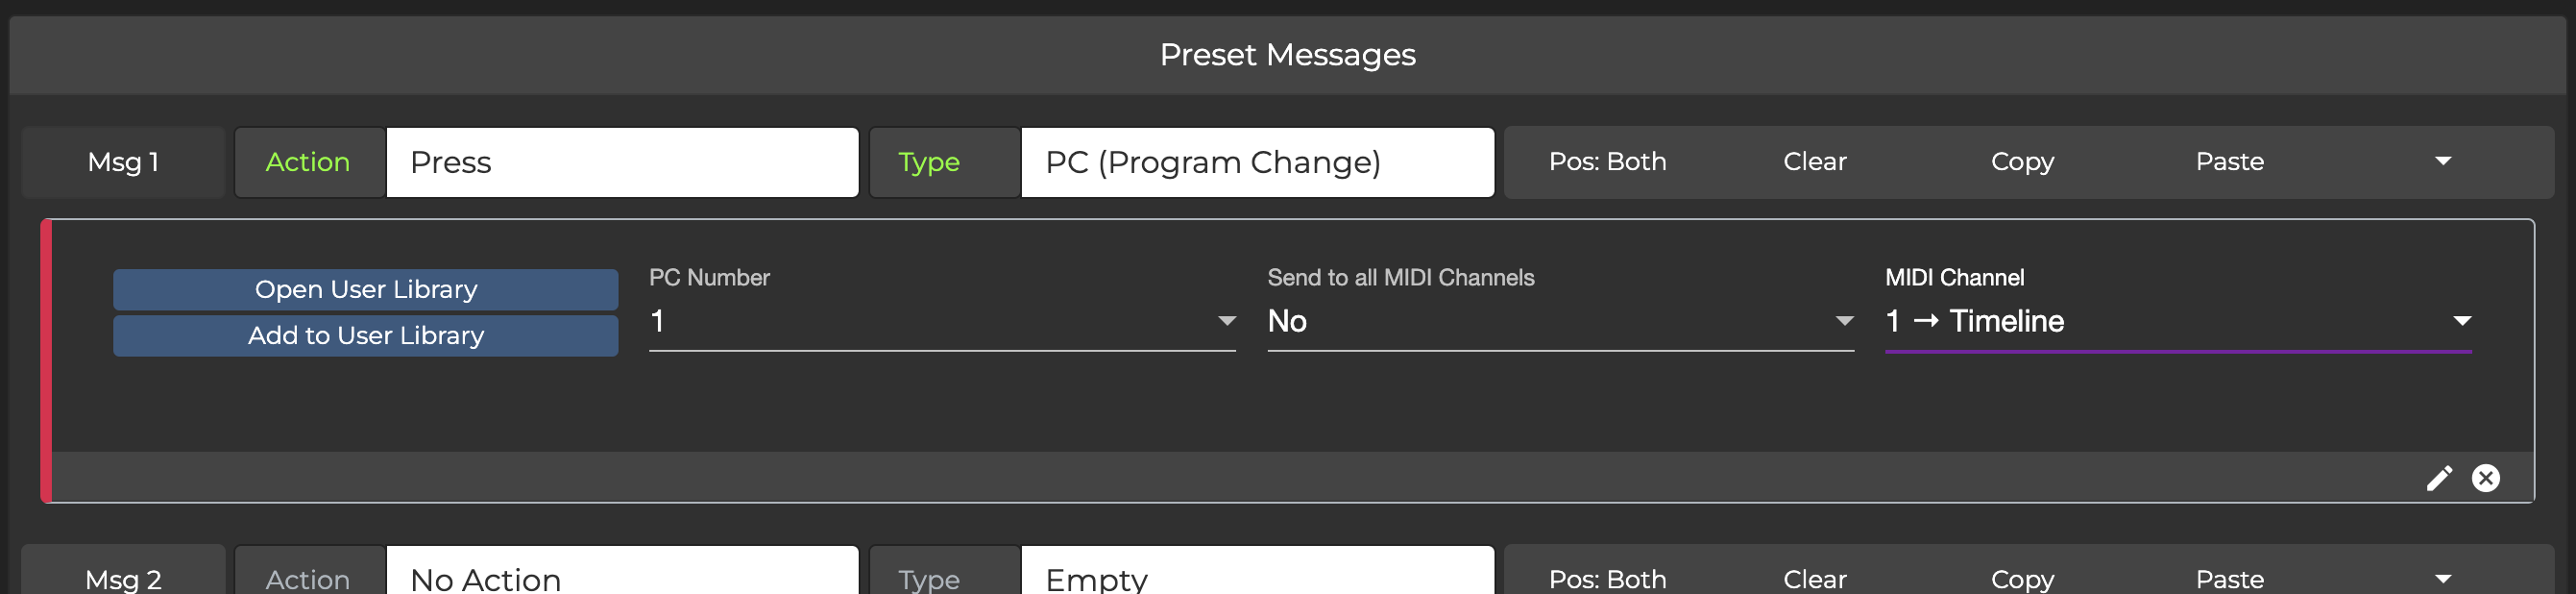Screen dimensions: 2576x594
Task: Clear the Msg 1 message
Action: coord(1814,162)
